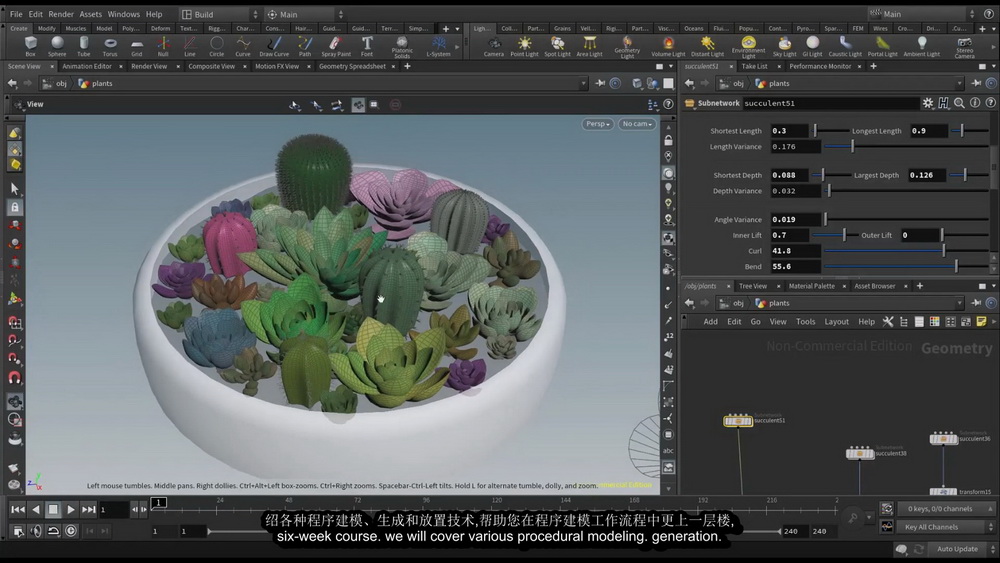Open parameter pane gear settings
This screenshot has width=1000, height=563.
tap(927, 103)
